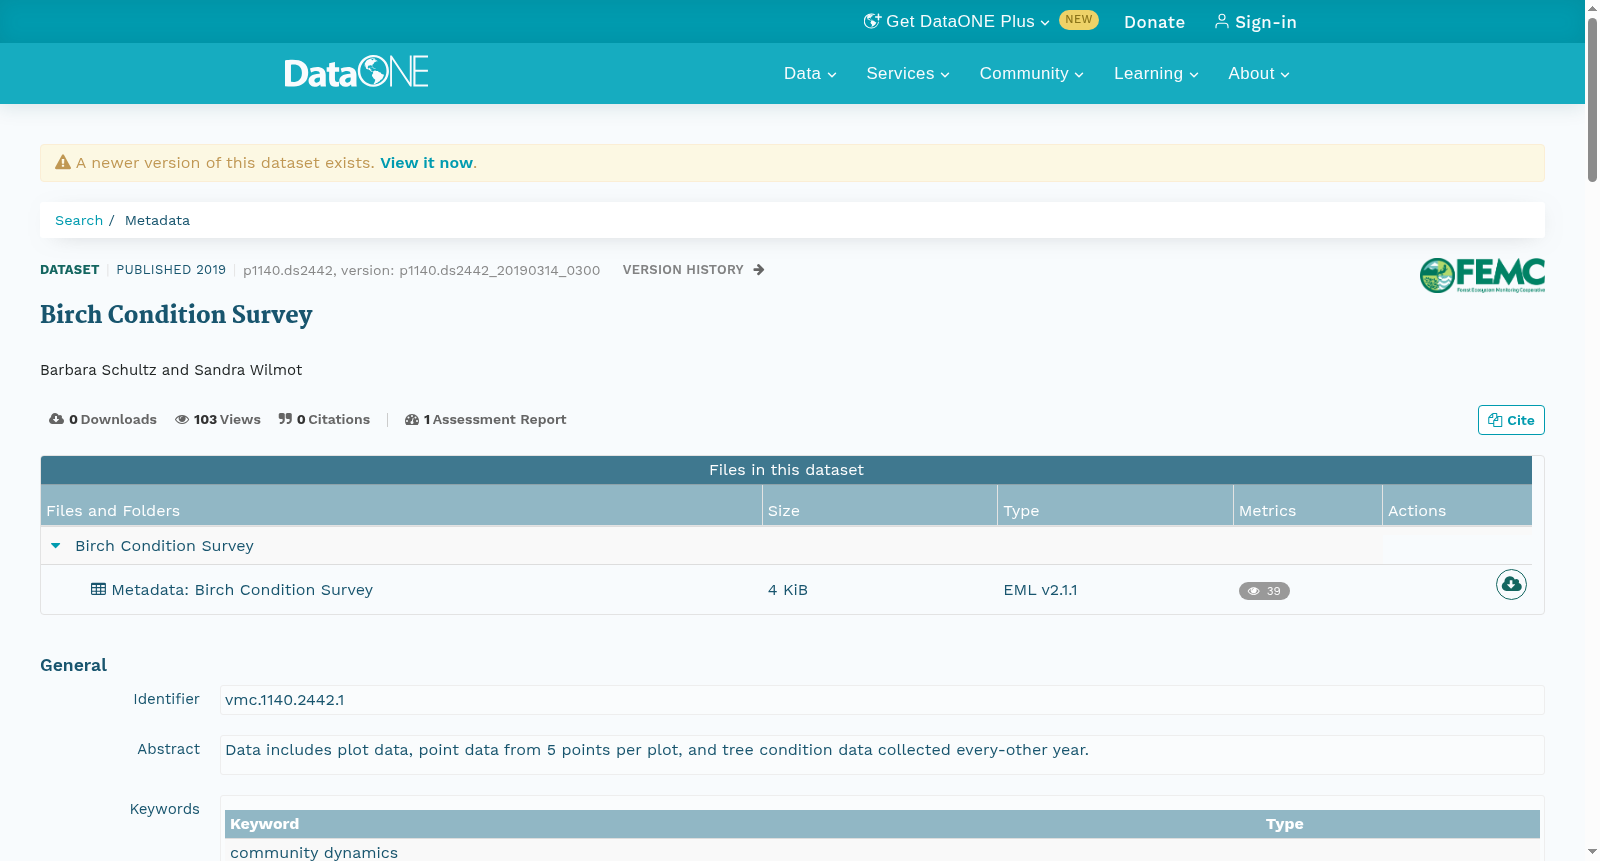Click the 'community dynamics' keyword

pyautogui.click(x=314, y=852)
